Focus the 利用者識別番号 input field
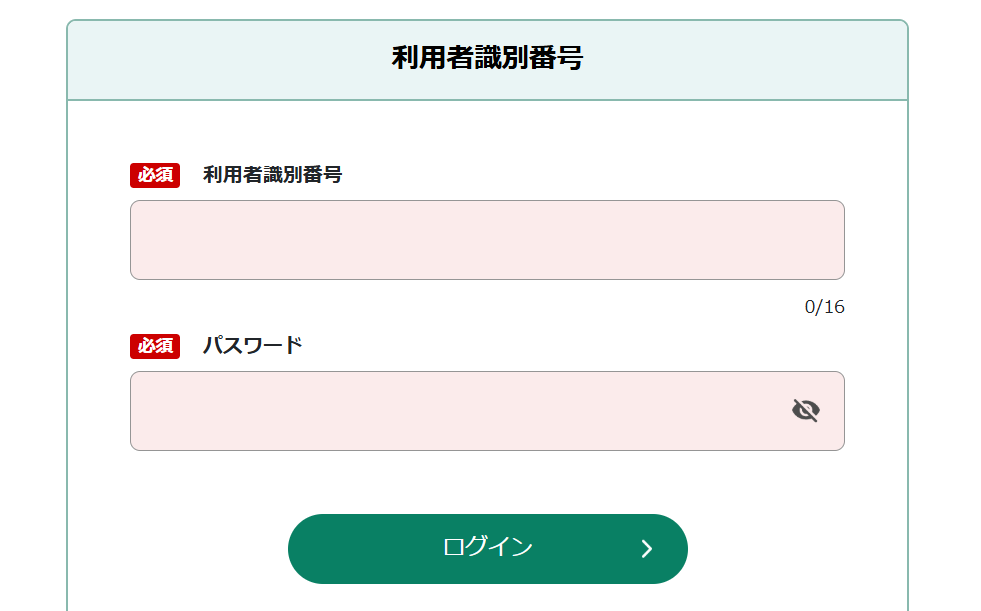 click(487, 240)
